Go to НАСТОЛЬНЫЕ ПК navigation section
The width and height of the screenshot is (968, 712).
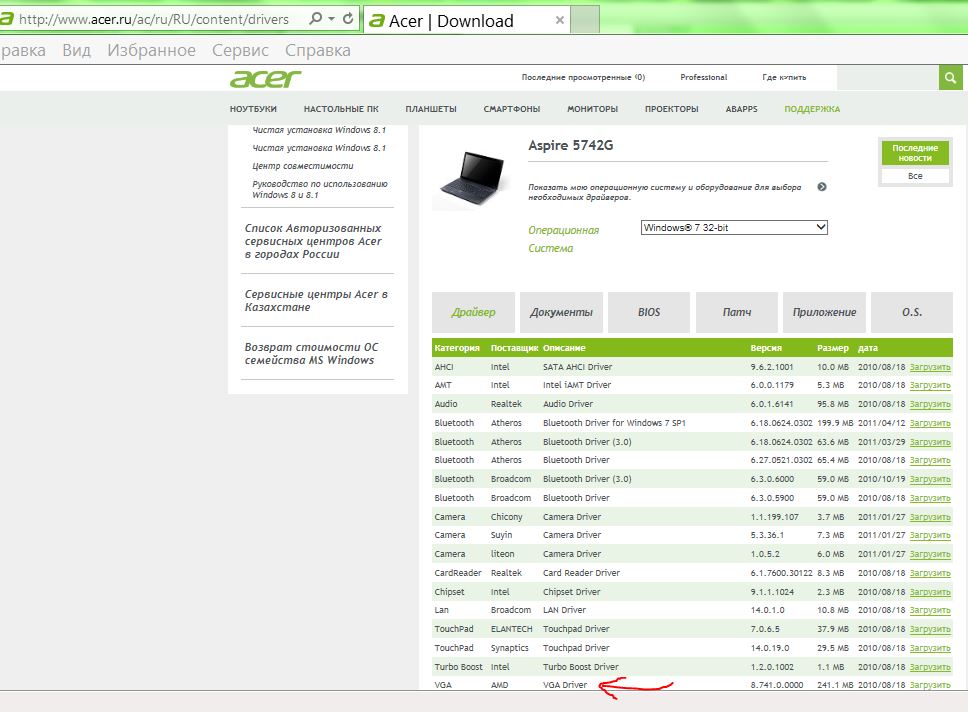[x=341, y=109]
